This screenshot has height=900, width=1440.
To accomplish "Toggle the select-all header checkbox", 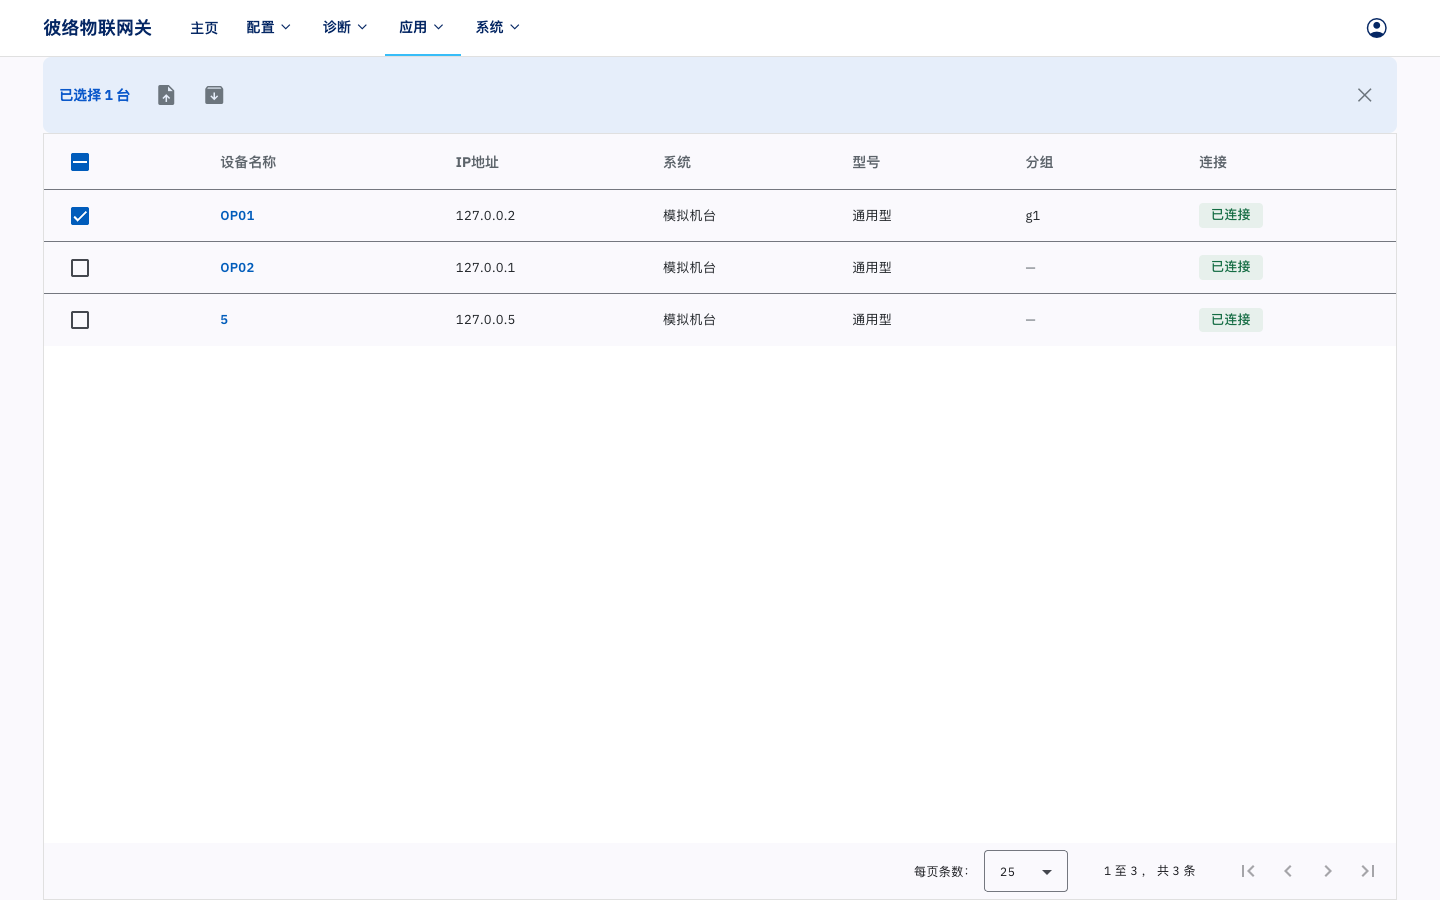I will pos(80,162).
